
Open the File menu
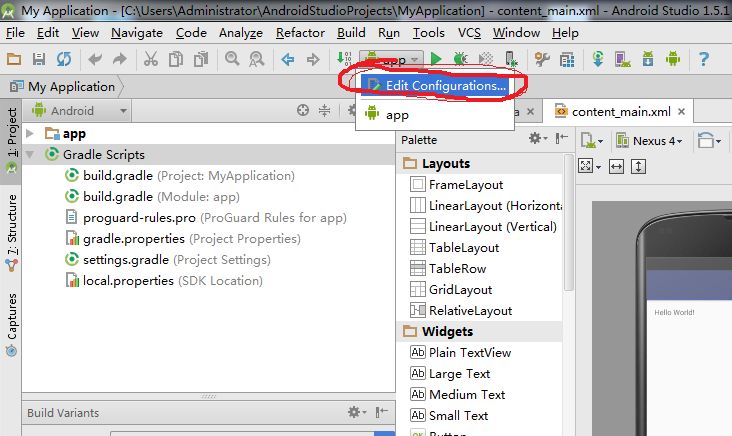point(15,33)
